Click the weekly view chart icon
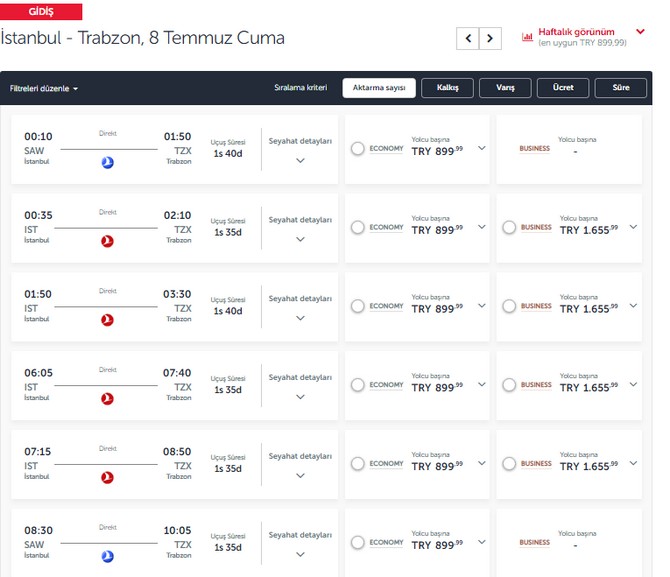 coord(527,37)
